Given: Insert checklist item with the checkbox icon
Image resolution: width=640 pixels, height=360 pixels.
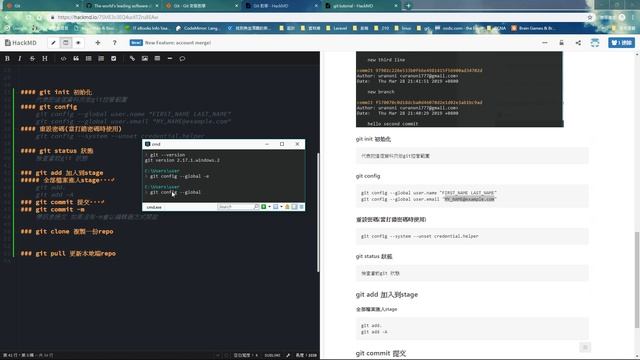Looking at the screenshot, I should click(113, 59).
